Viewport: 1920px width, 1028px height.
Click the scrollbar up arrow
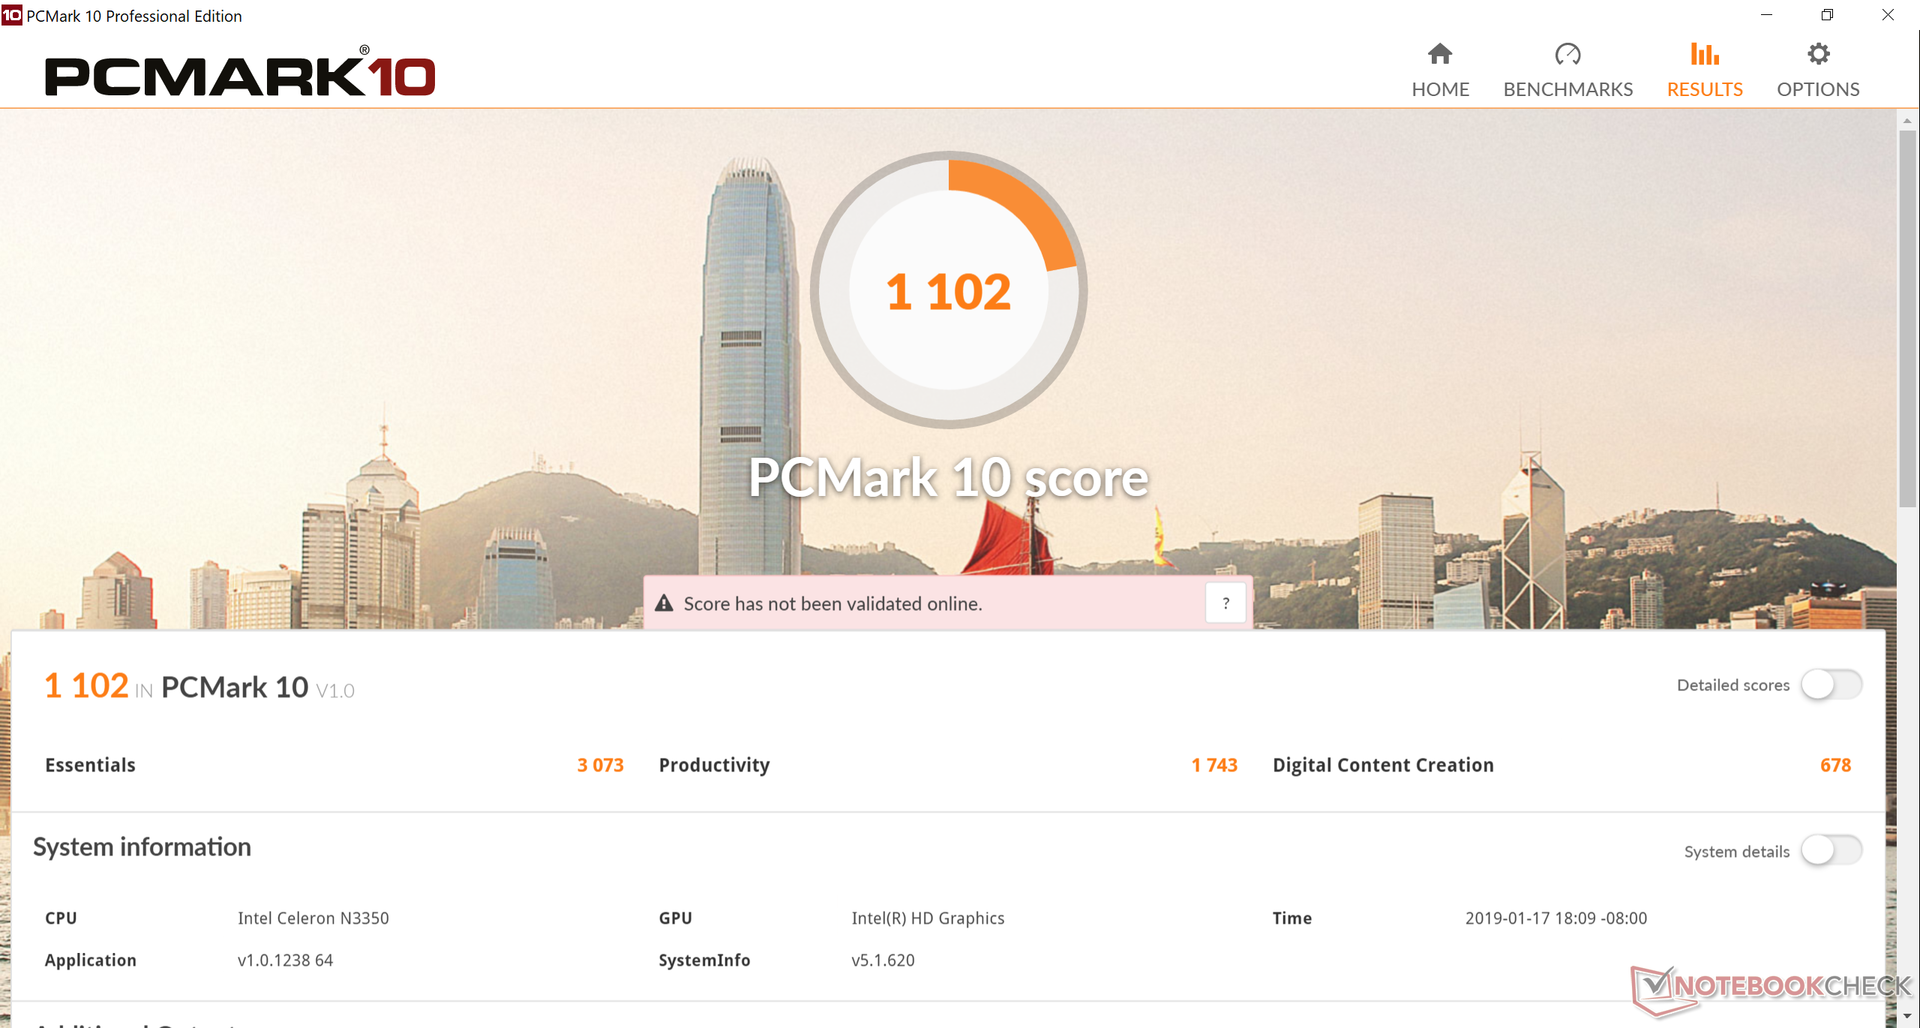[1907, 120]
